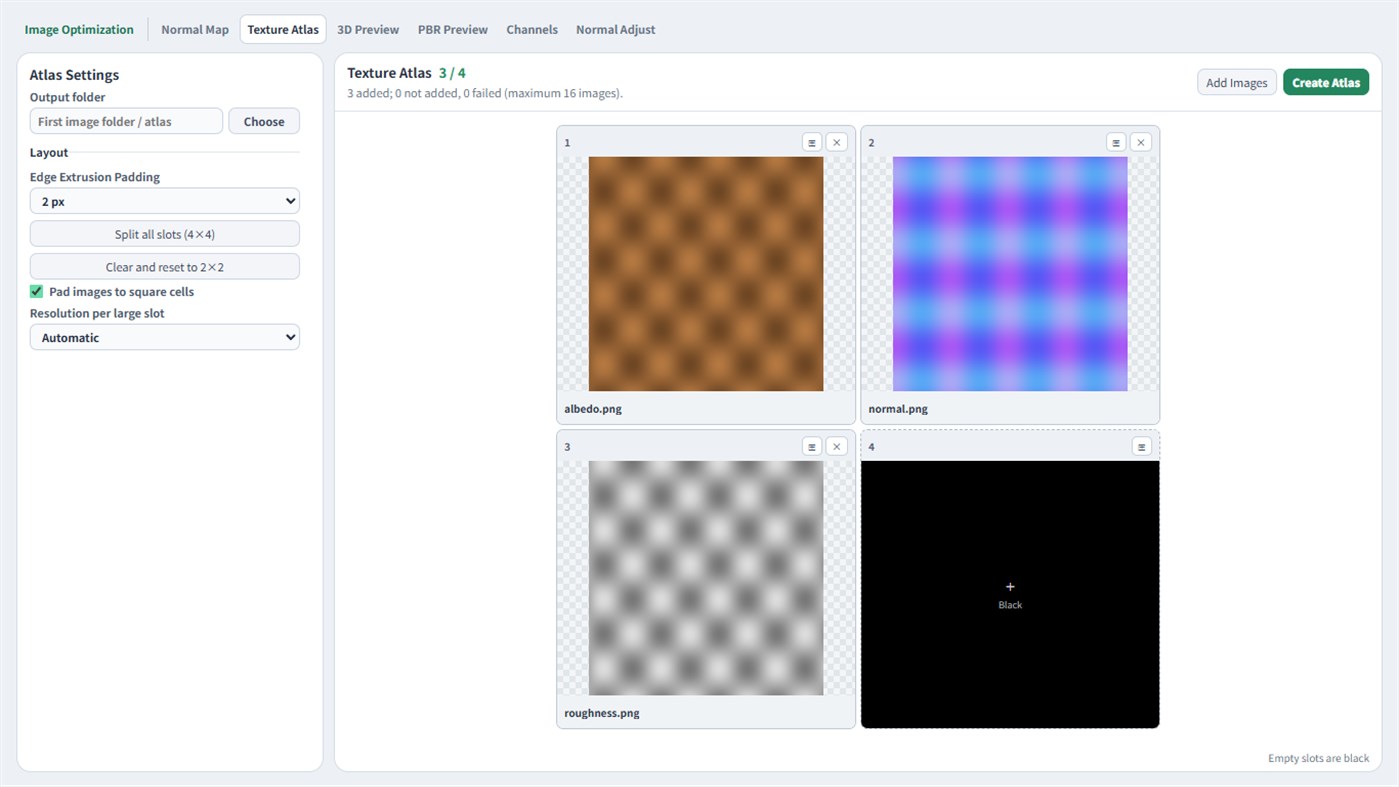Click the albedo.png file name
Screen dimensions: 1399x787
[593, 409]
